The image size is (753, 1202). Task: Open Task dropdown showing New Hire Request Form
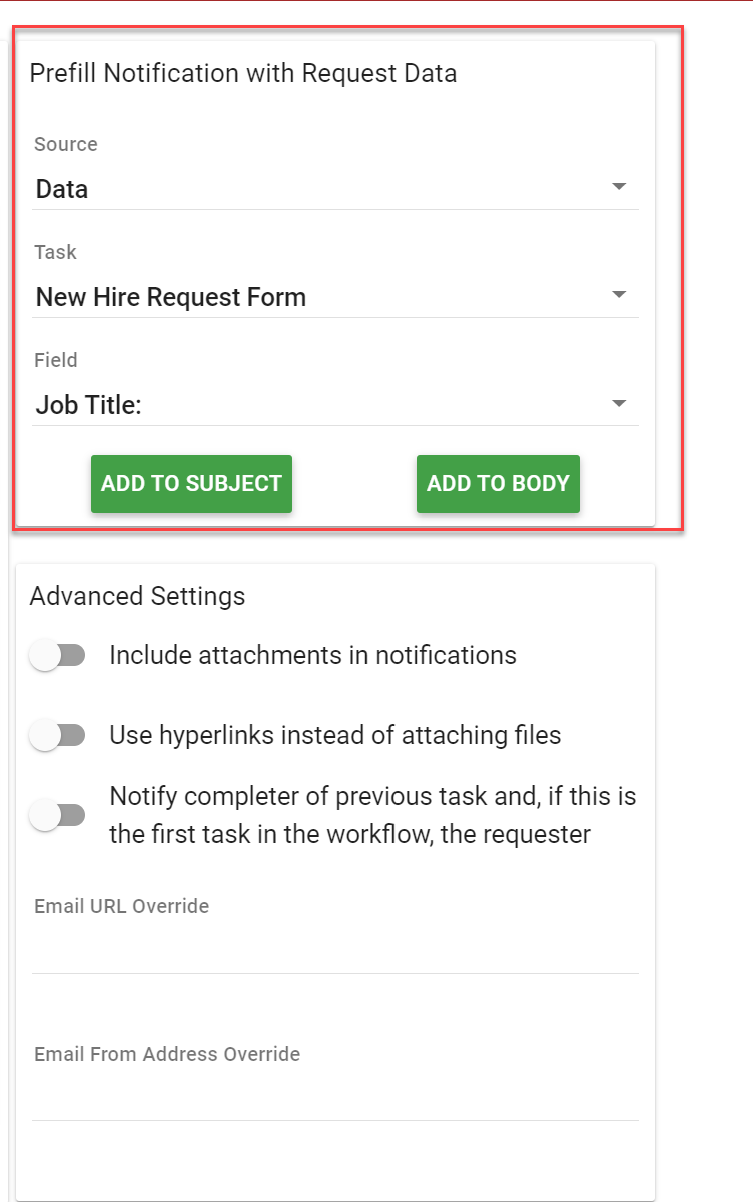click(x=320, y=297)
